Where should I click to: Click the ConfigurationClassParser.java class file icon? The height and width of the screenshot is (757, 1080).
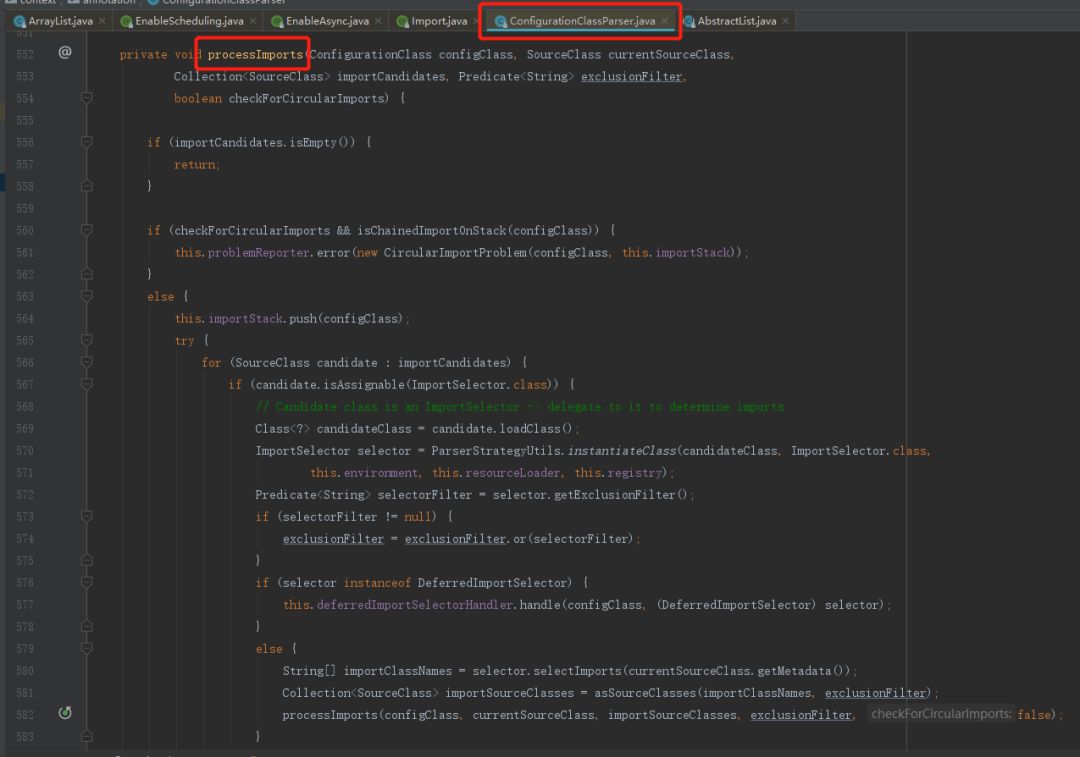click(x=501, y=21)
